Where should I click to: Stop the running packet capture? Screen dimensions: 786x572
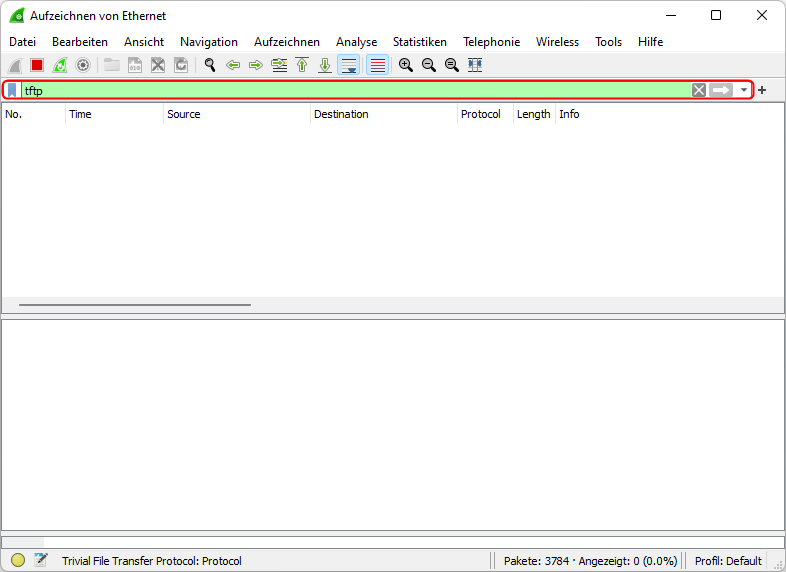37,65
